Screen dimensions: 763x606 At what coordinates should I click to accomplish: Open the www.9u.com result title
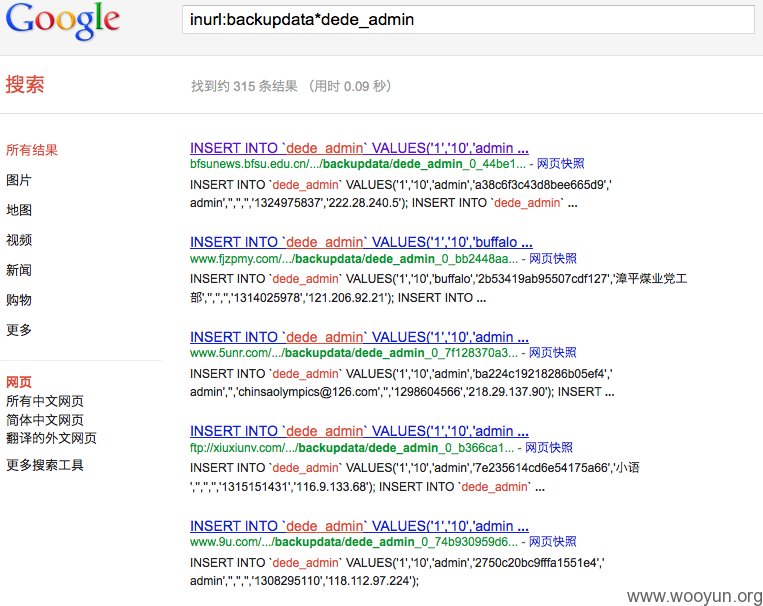click(359, 526)
